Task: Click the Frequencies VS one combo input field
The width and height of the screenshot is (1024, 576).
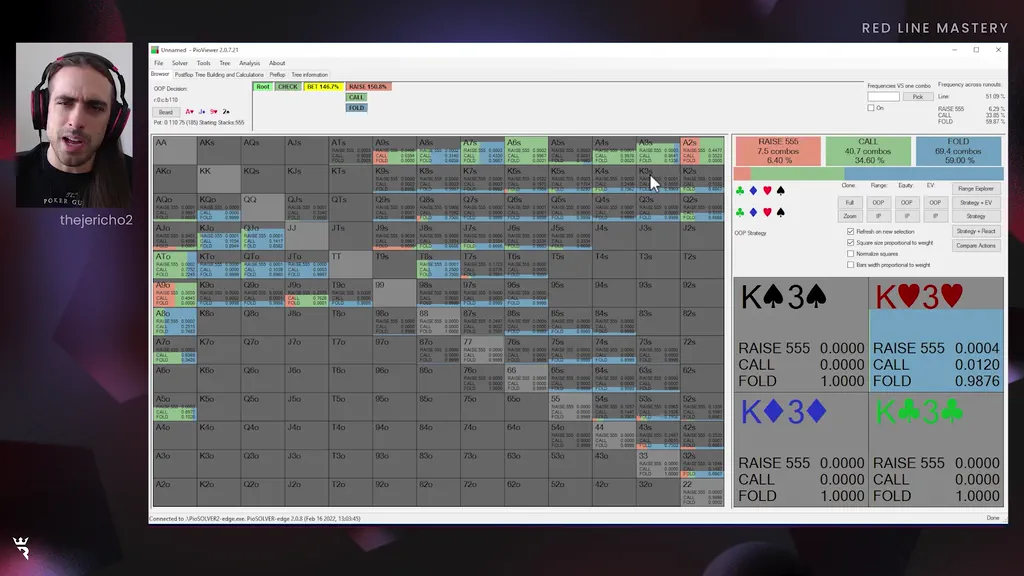Action: (884, 97)
